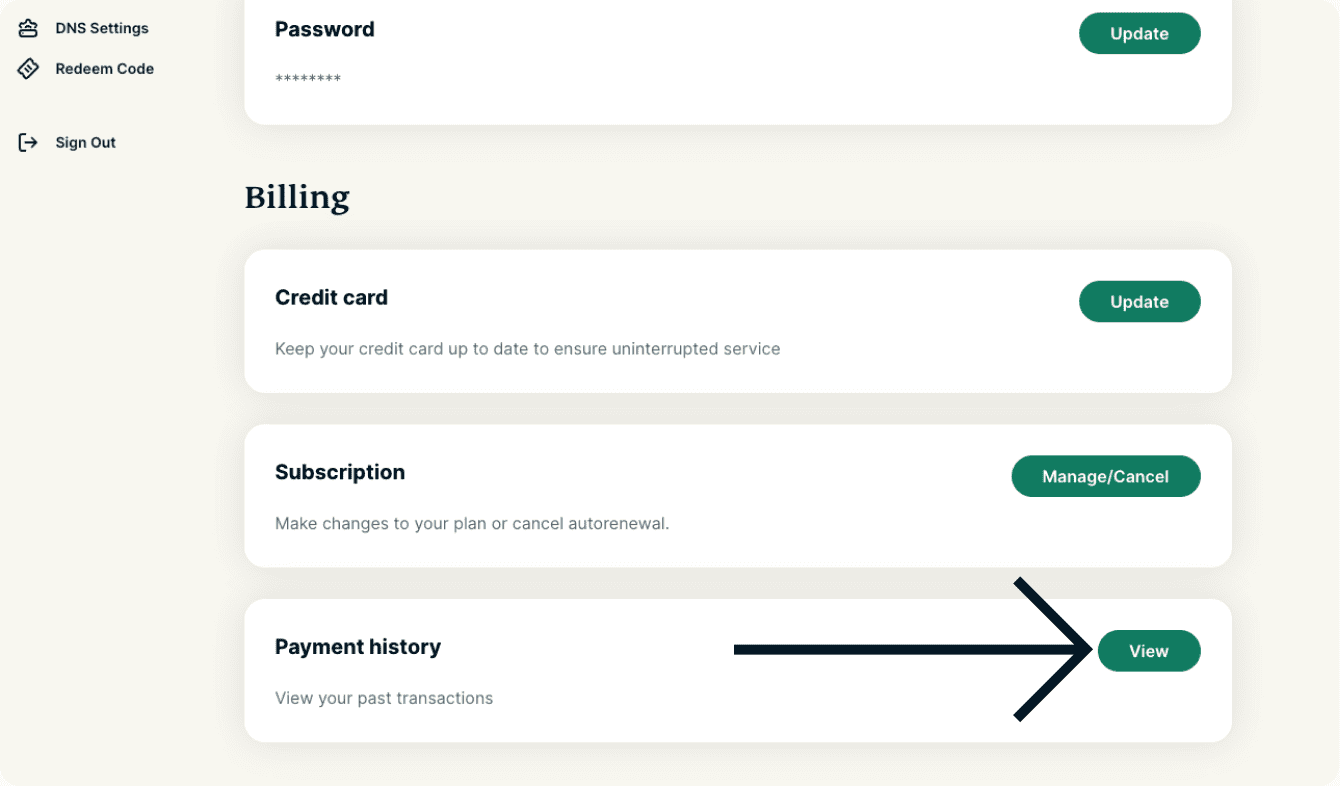Click the Payment history title
The width and height of the screenshot is (1340, 786).
coord(358,647)
